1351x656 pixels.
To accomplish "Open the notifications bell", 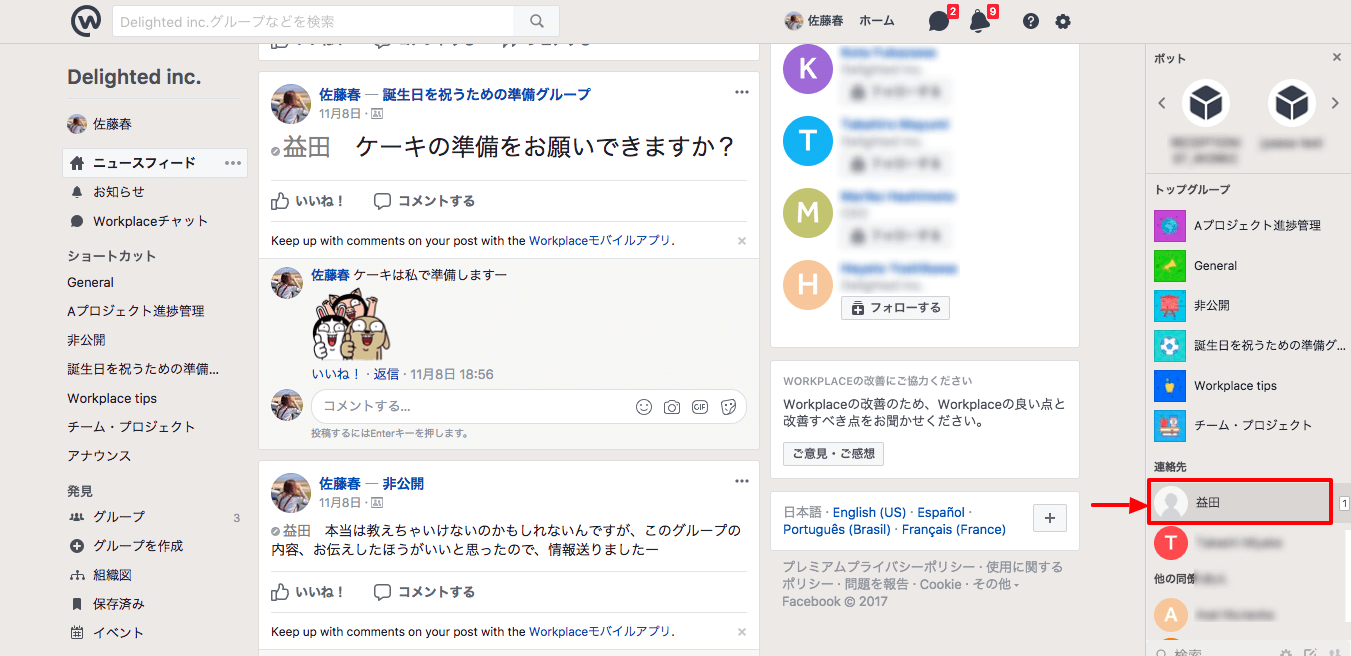I will pyautogui.click(x=980, y=20).
